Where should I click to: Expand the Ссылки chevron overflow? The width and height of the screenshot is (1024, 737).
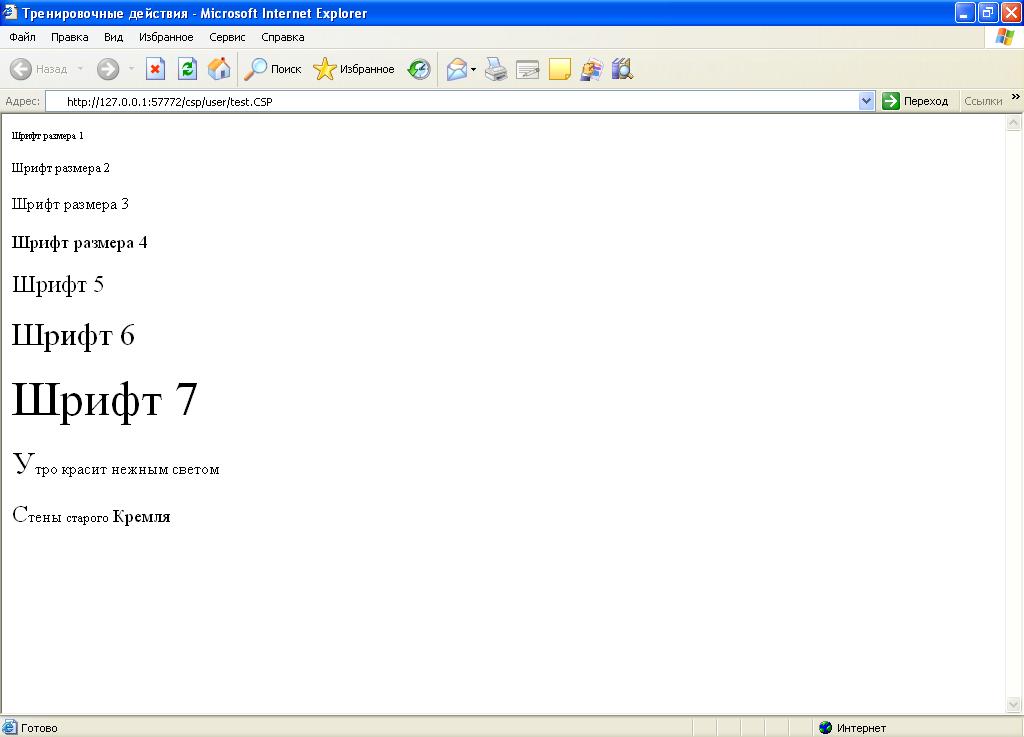(1016, 97)
